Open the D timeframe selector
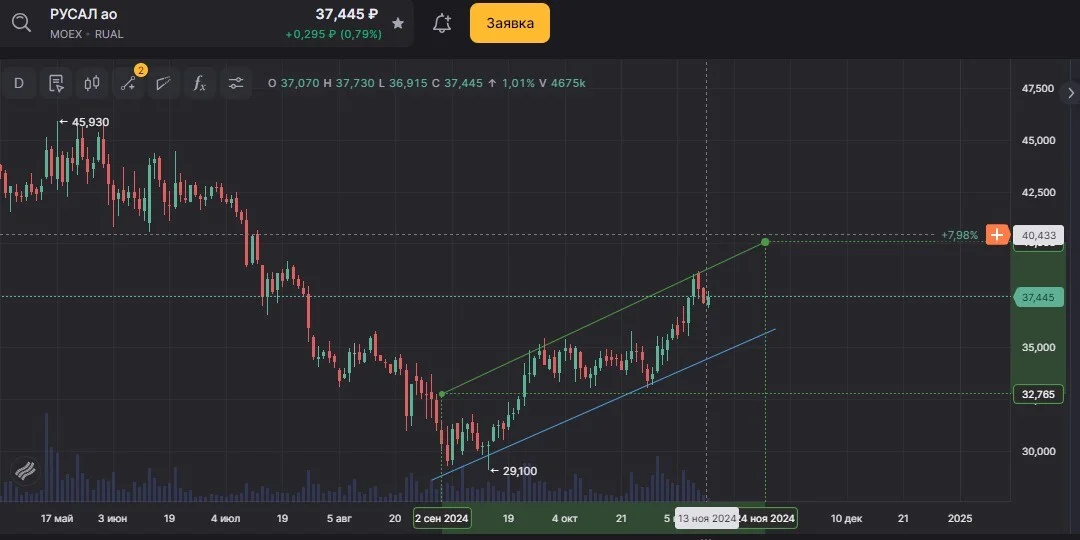The image size is (1080, 540). coord(19,83)
